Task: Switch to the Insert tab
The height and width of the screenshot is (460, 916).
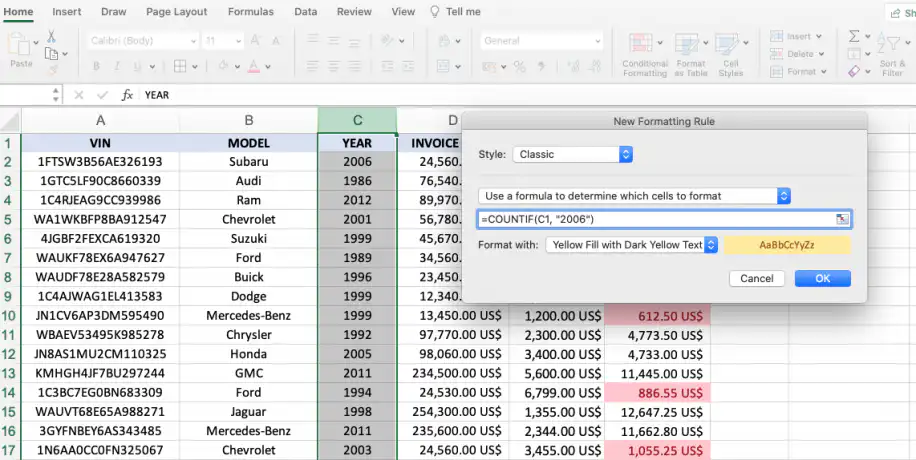Action: 67,12
